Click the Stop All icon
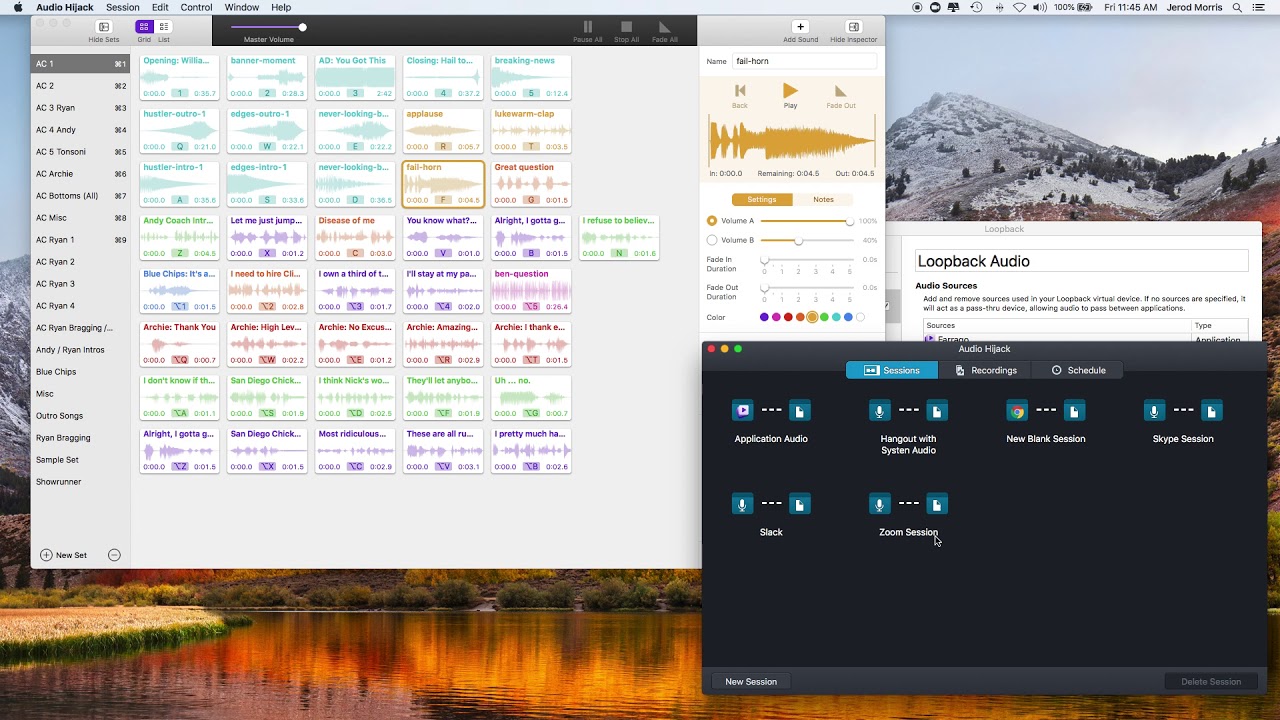The width and height of the screenshot is (1280, 720). [x=626, y=27]
